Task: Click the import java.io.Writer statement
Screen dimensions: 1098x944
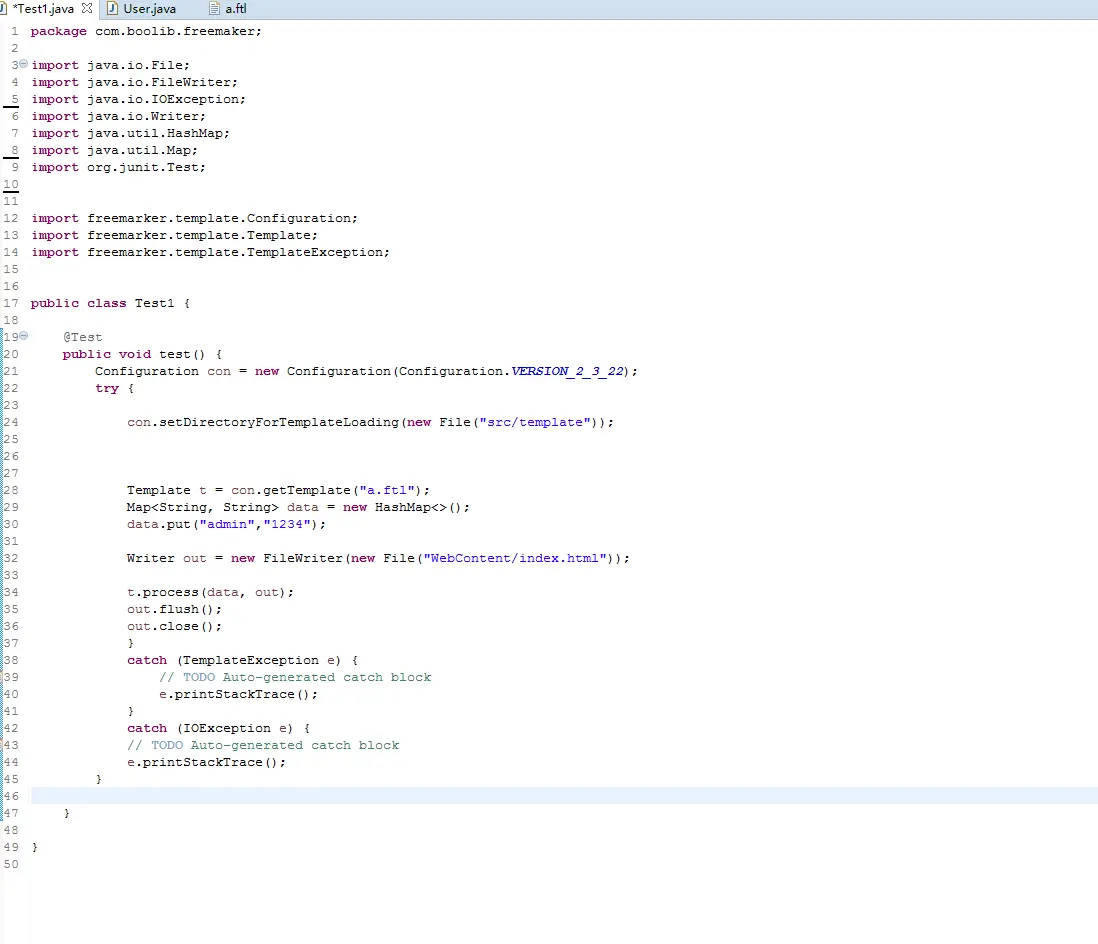Action: pos(118,116)
